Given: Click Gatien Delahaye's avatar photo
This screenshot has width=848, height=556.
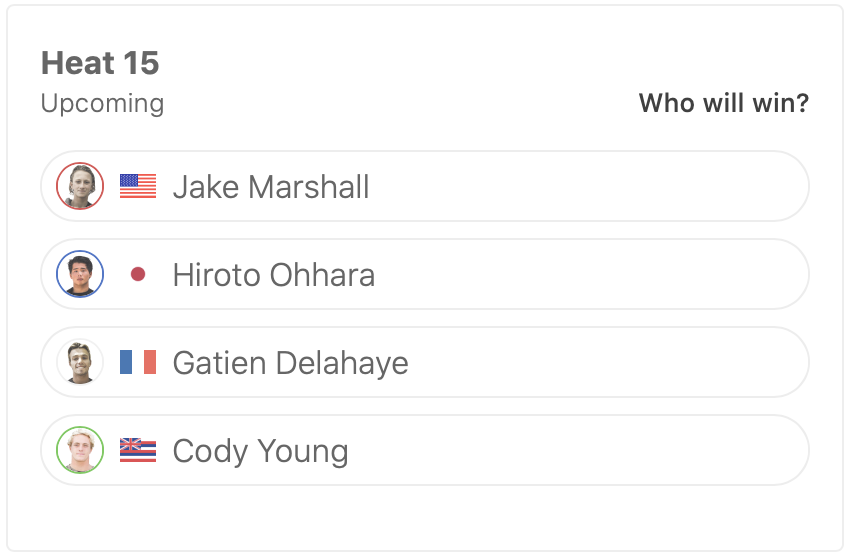Looking at the screenshot, I should click(x=80, y=362).
